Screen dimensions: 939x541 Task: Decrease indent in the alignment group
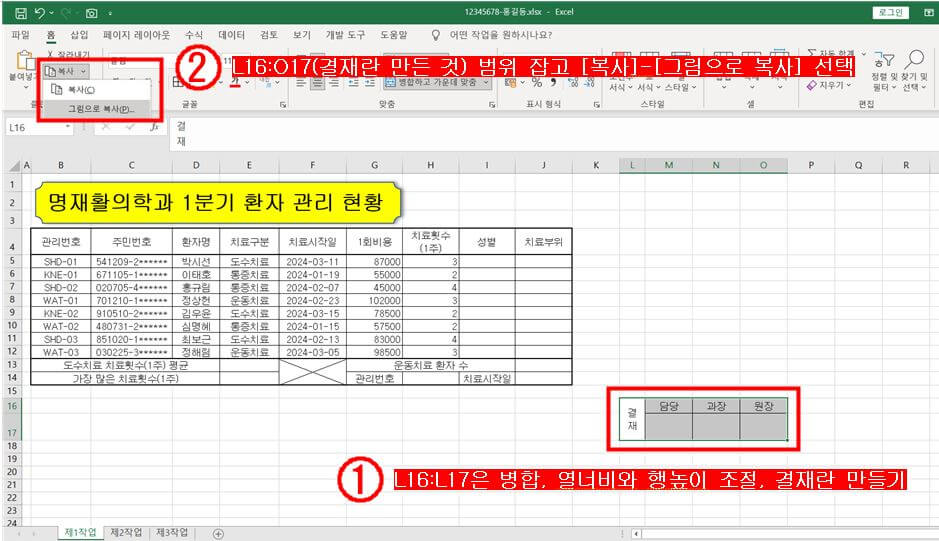pyautogui.click(x=354, y=83)
